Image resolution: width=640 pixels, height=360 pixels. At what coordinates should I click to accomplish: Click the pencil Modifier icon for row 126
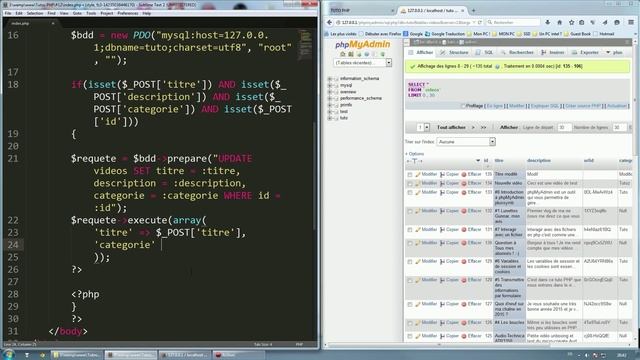(x=418, y=323)
